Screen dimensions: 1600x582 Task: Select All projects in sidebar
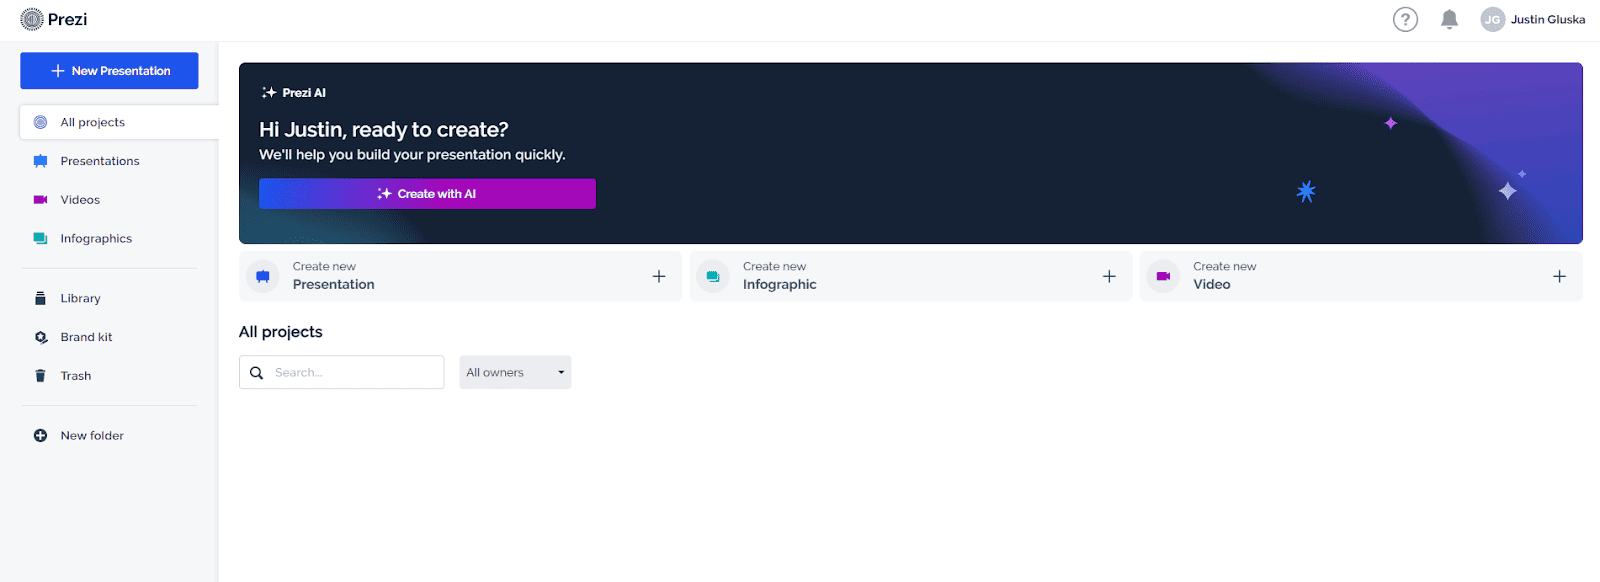119,122
